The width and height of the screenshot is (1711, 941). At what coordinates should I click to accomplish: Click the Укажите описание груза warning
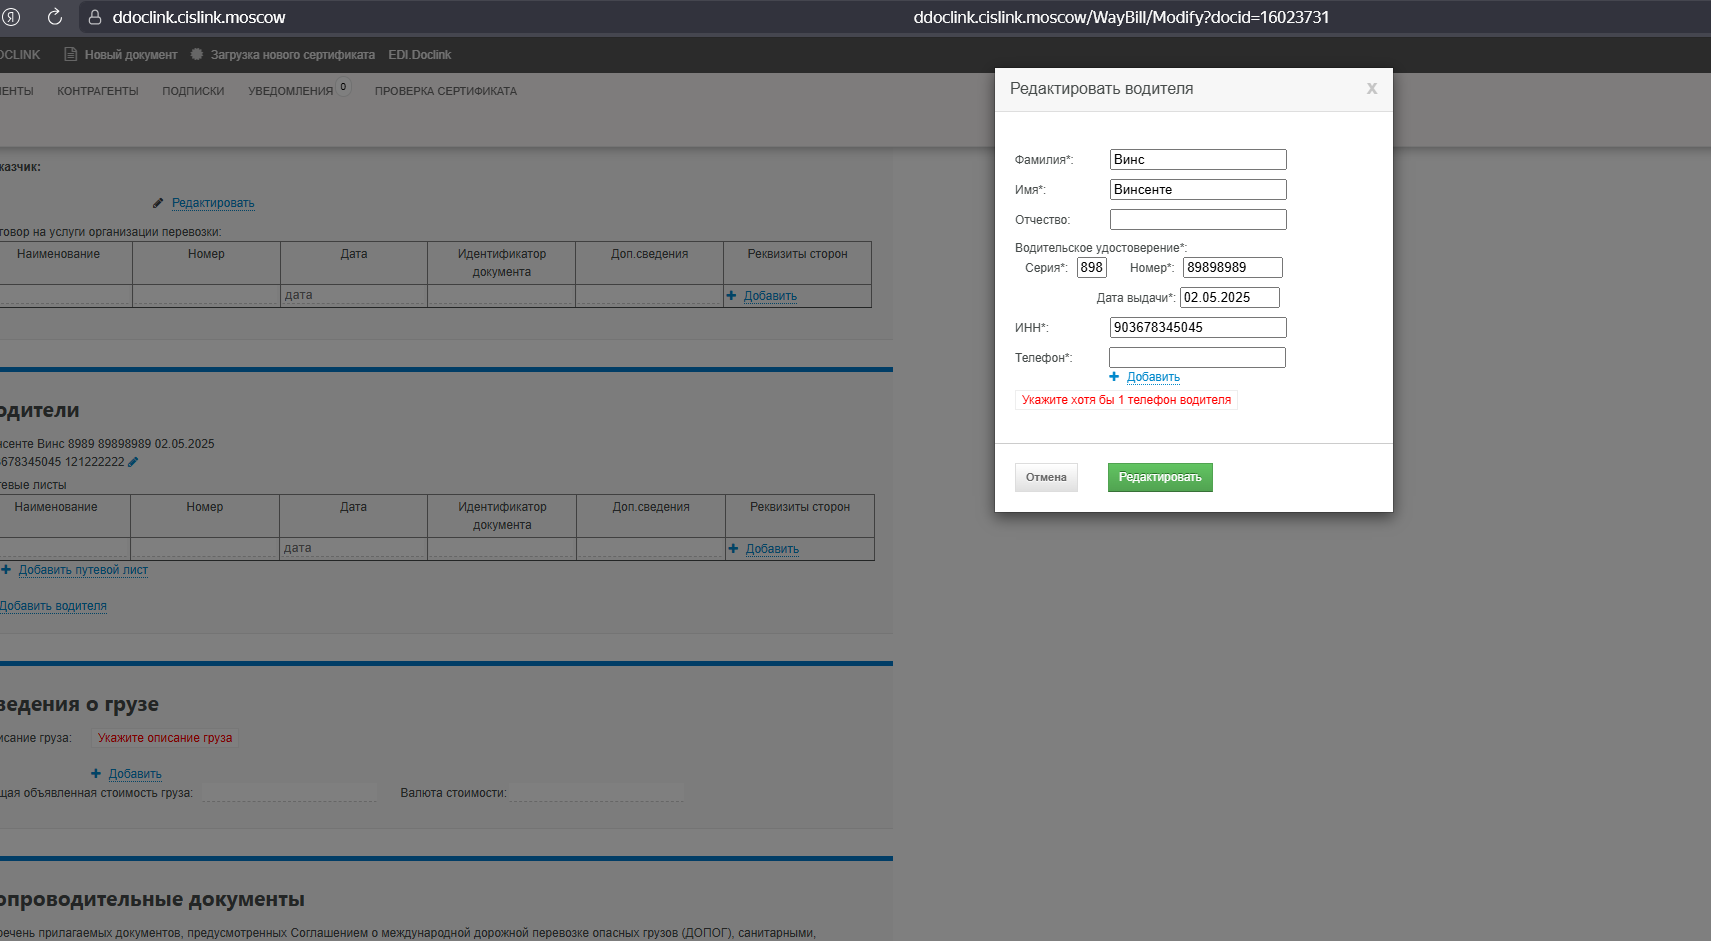(x=165, y=738)
